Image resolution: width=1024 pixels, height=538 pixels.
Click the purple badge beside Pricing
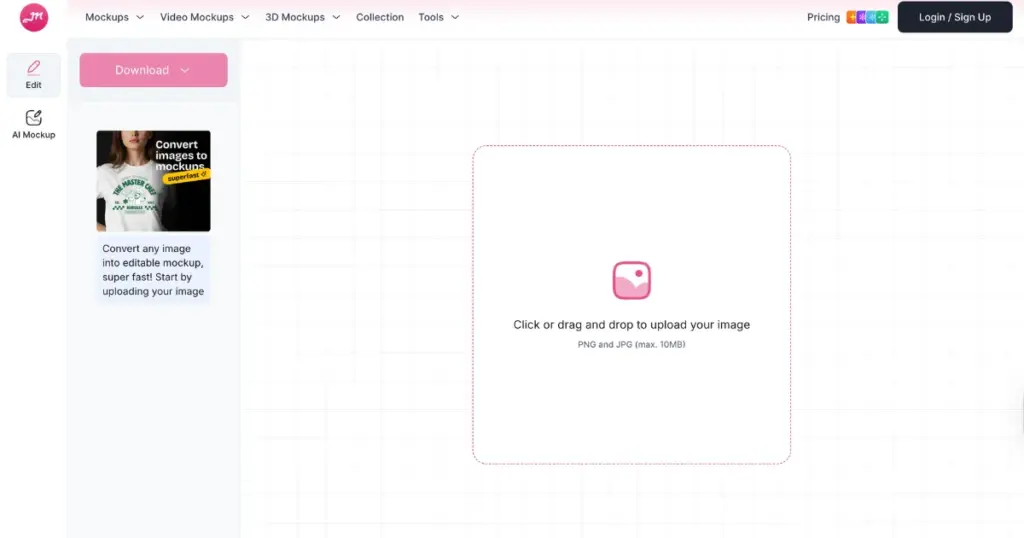click(862, 17)
